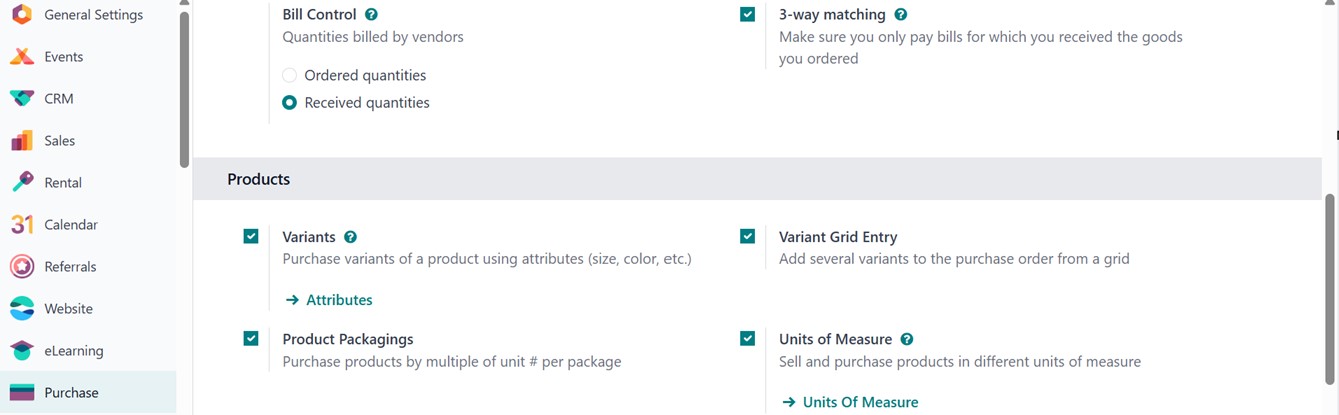Select the Ordered quantities radio option
The height and width of the screenshot is (415, 1339).
[x=290, y=76]
